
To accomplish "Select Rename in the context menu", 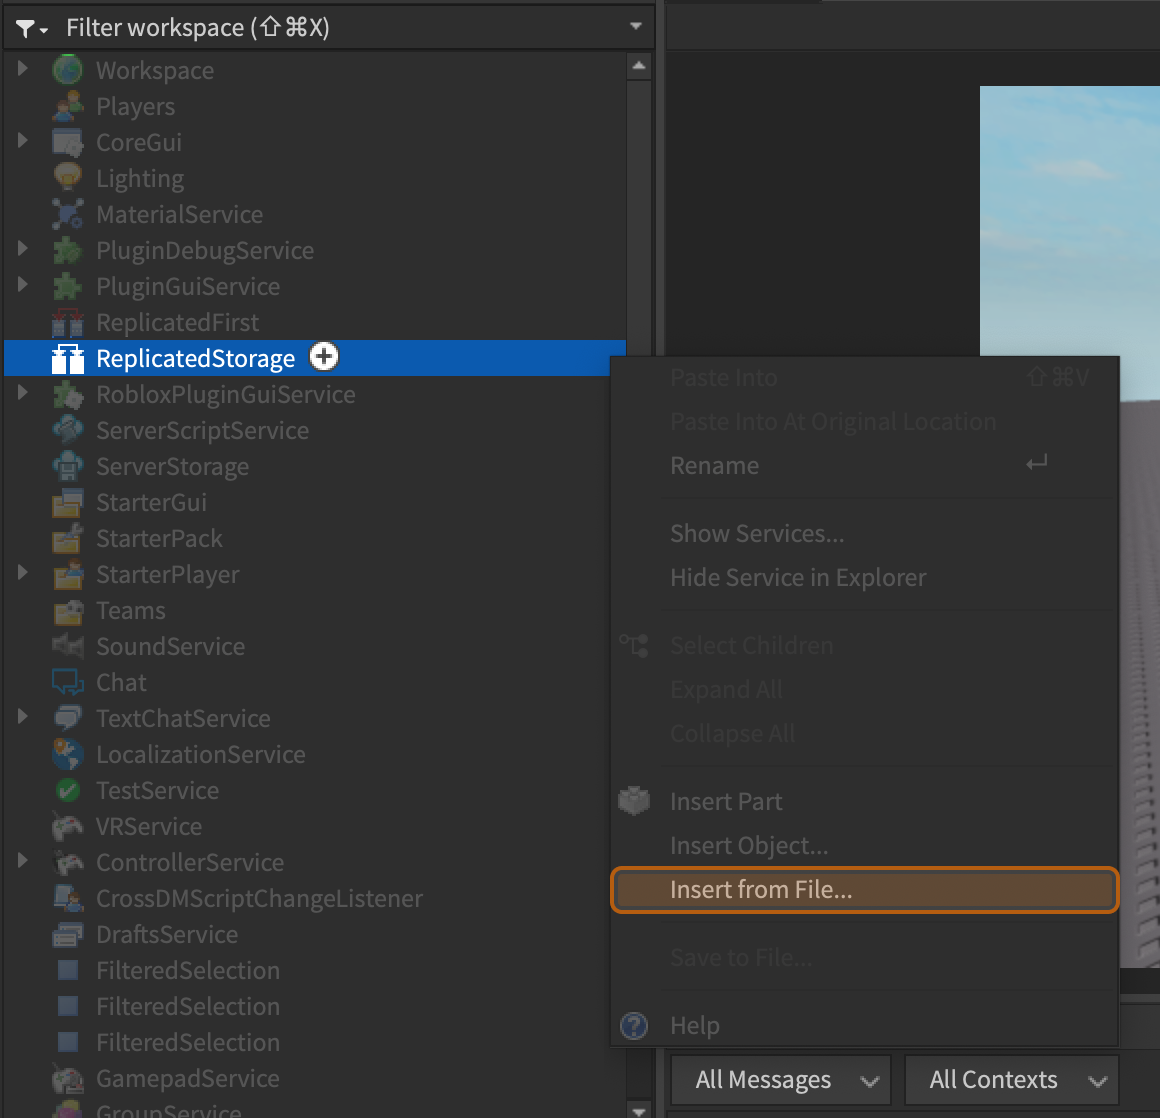I will (x=714, y=466).
